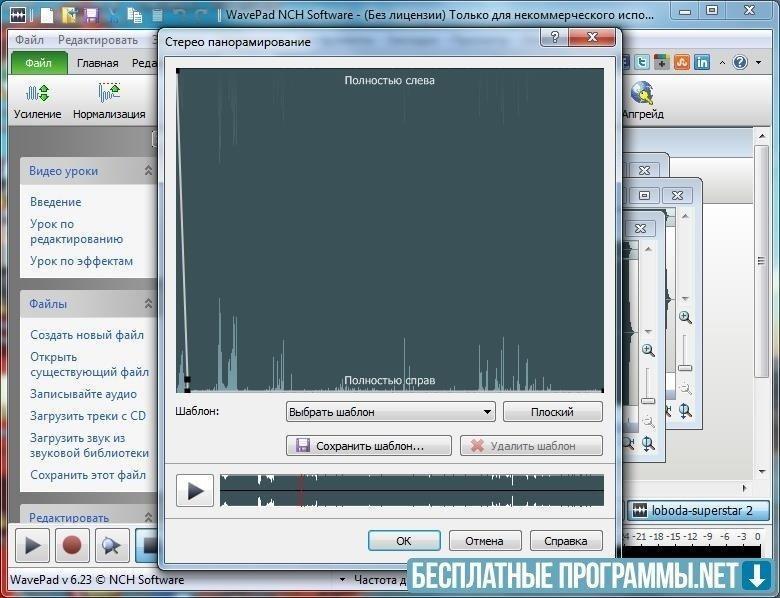Click the Stop button in transport bar

(148, 546)
